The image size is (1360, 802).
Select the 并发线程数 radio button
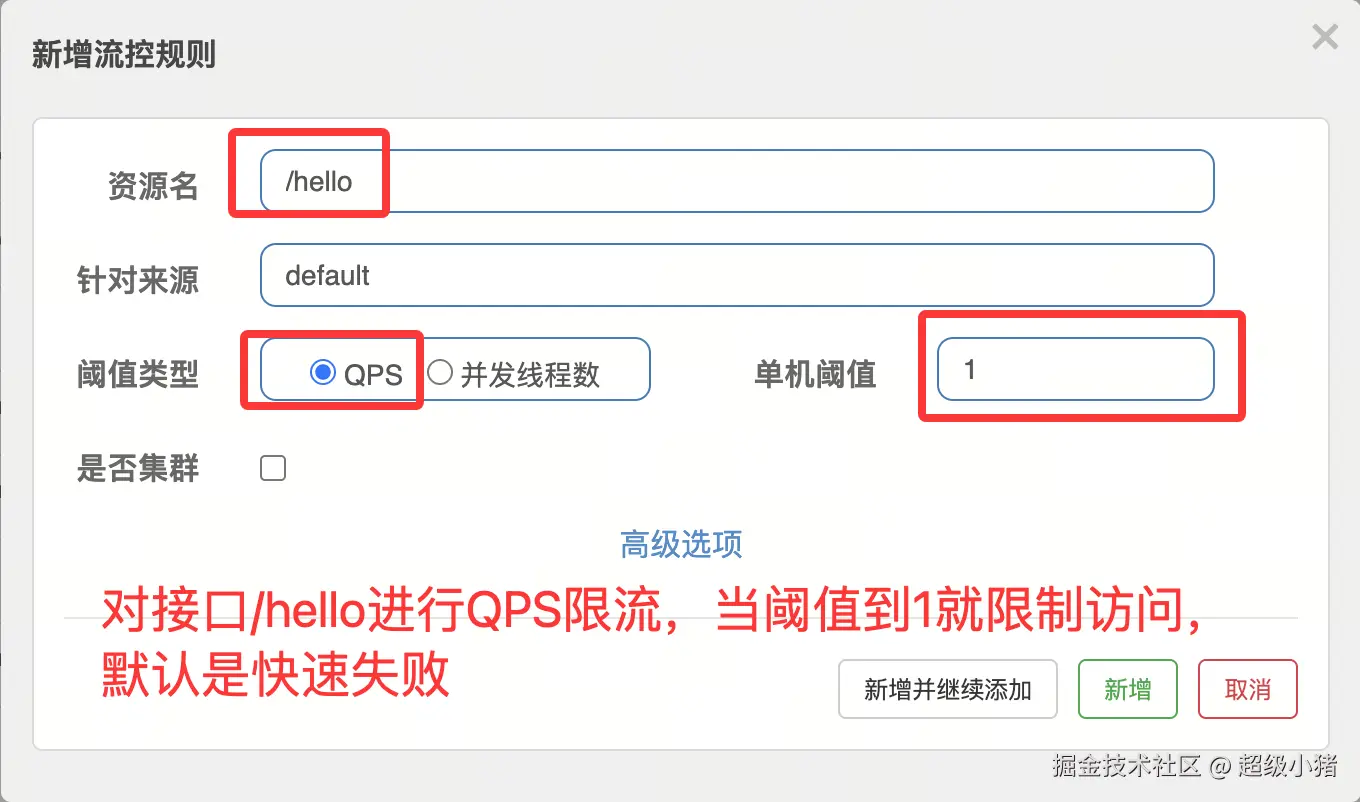tap(440, 373)
